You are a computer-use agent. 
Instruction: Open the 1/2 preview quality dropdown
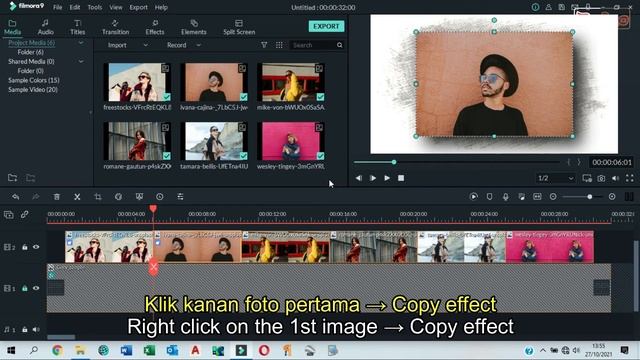click(556, 178)
